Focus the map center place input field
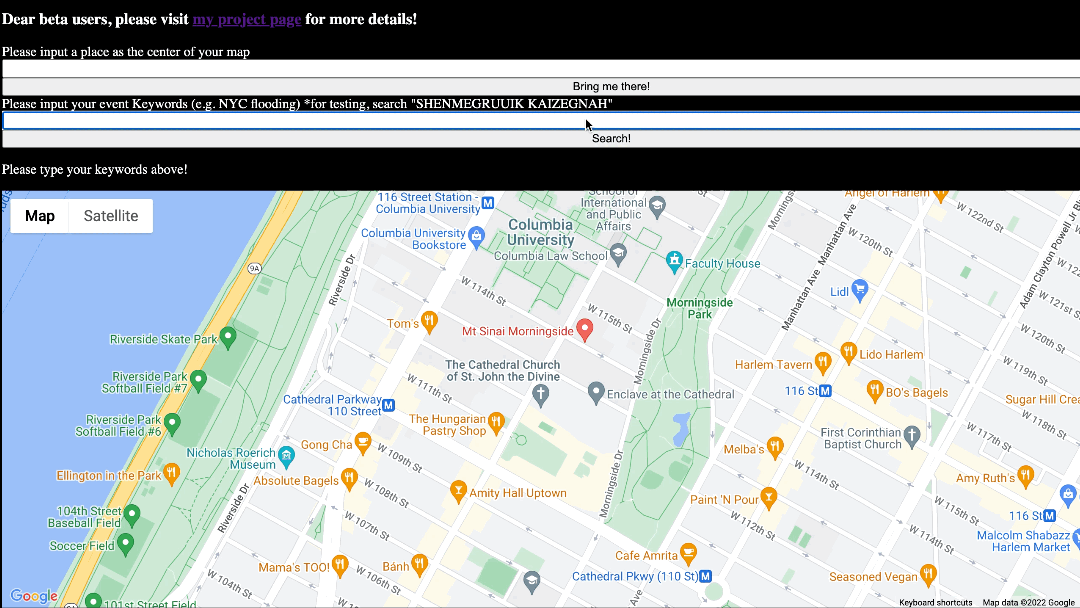 [x=541, y=68]
